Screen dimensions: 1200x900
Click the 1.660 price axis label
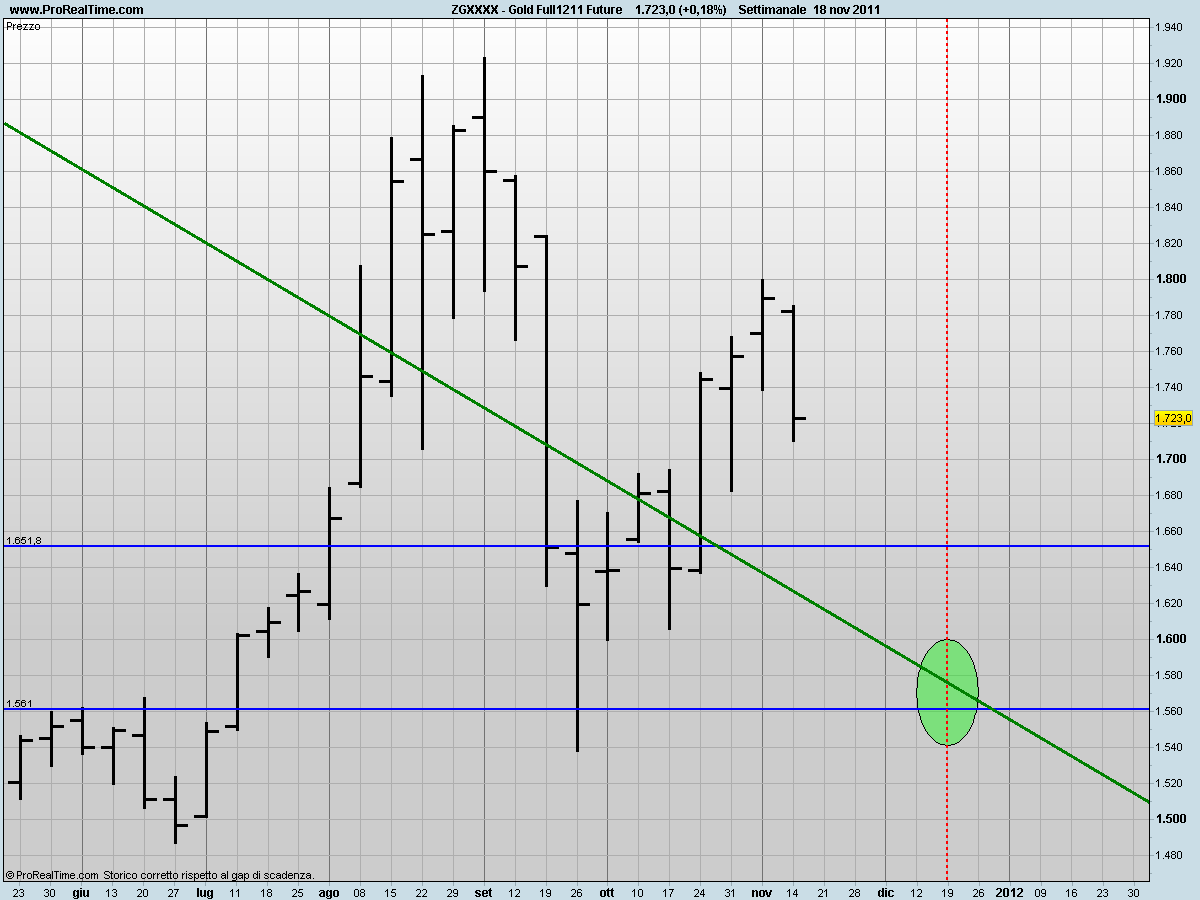(x=1170, y=531)
